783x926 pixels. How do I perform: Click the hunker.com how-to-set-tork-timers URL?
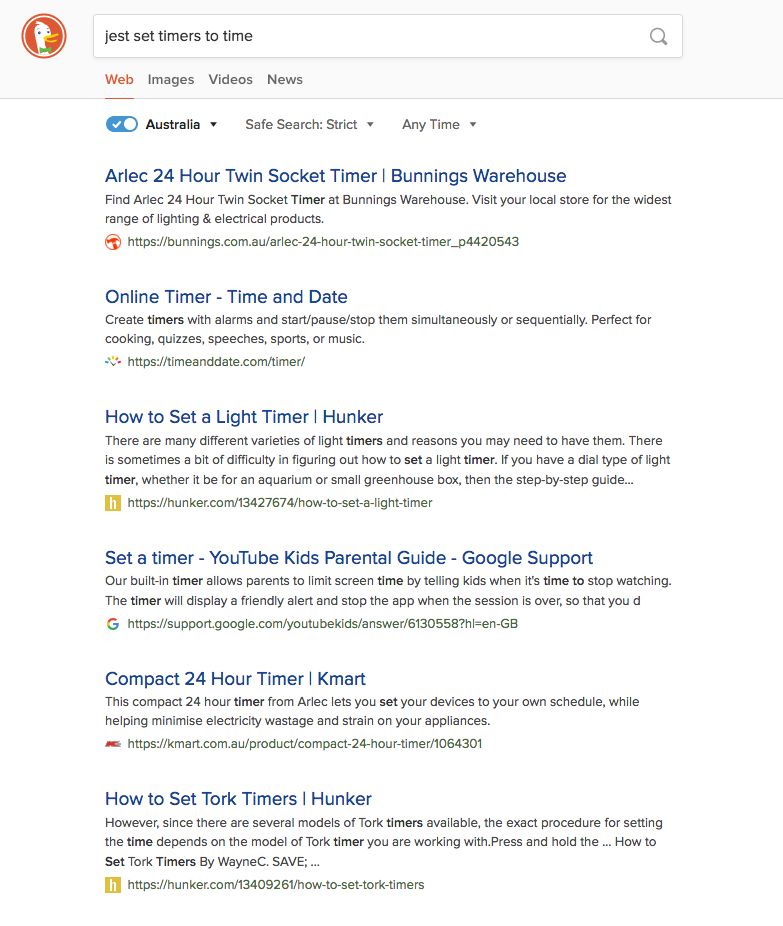276,885
